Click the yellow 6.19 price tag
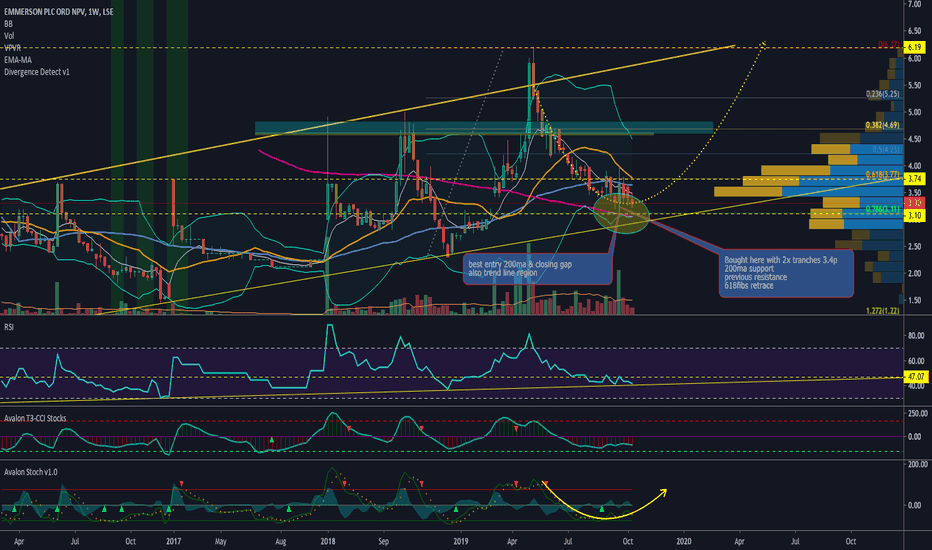Image resolution: width=932 pixels, height=550 pixels. pos(914,47)
